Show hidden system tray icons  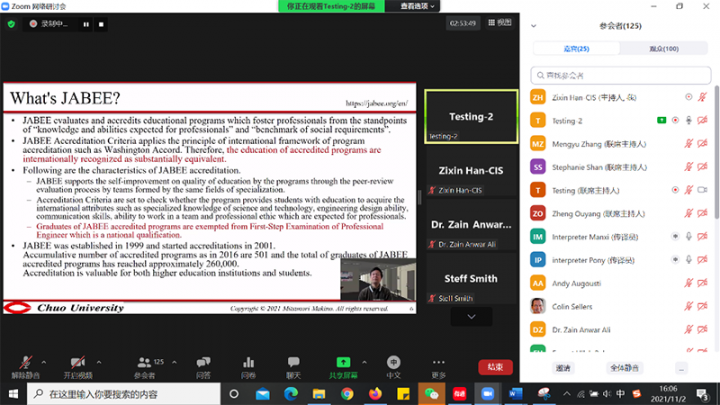pos(567,394)
